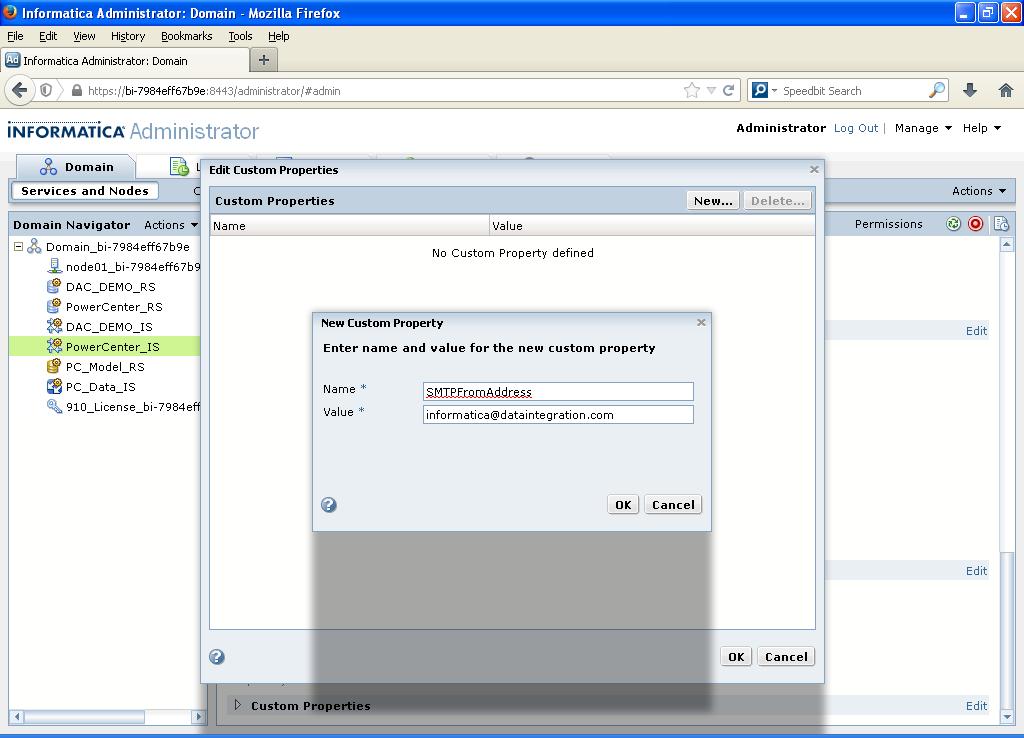Viewport: 1024px width, 738px height.
Task: Click the browser home icon
Action: point(1006,91)
